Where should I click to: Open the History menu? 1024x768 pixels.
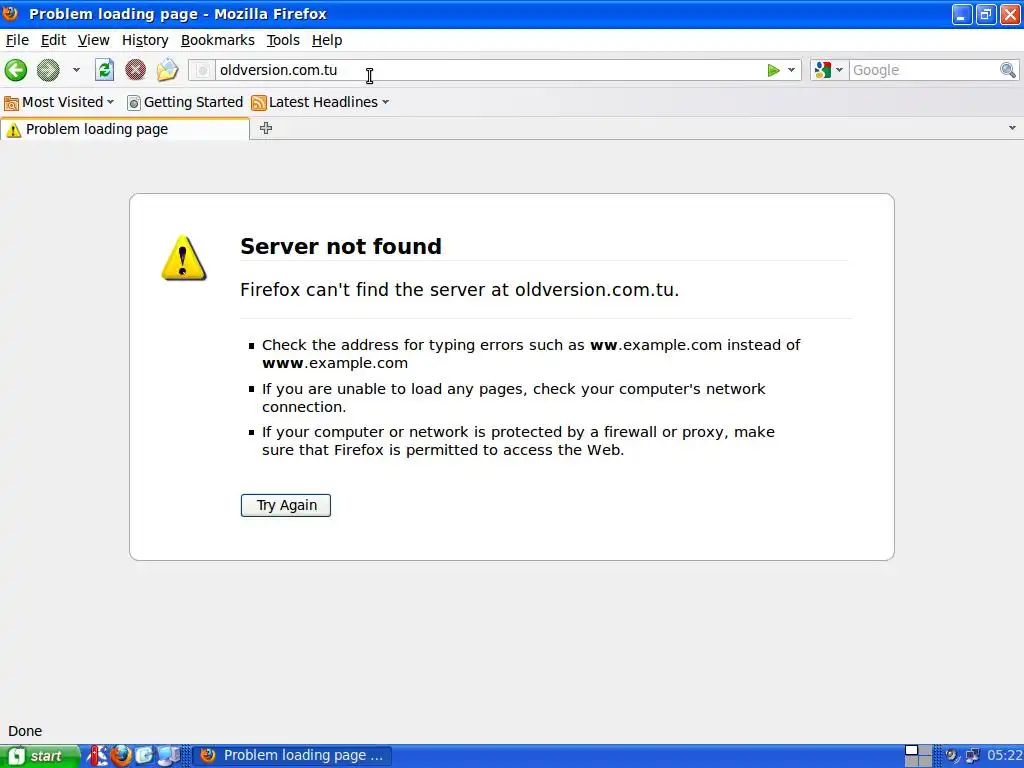point(145,40)
